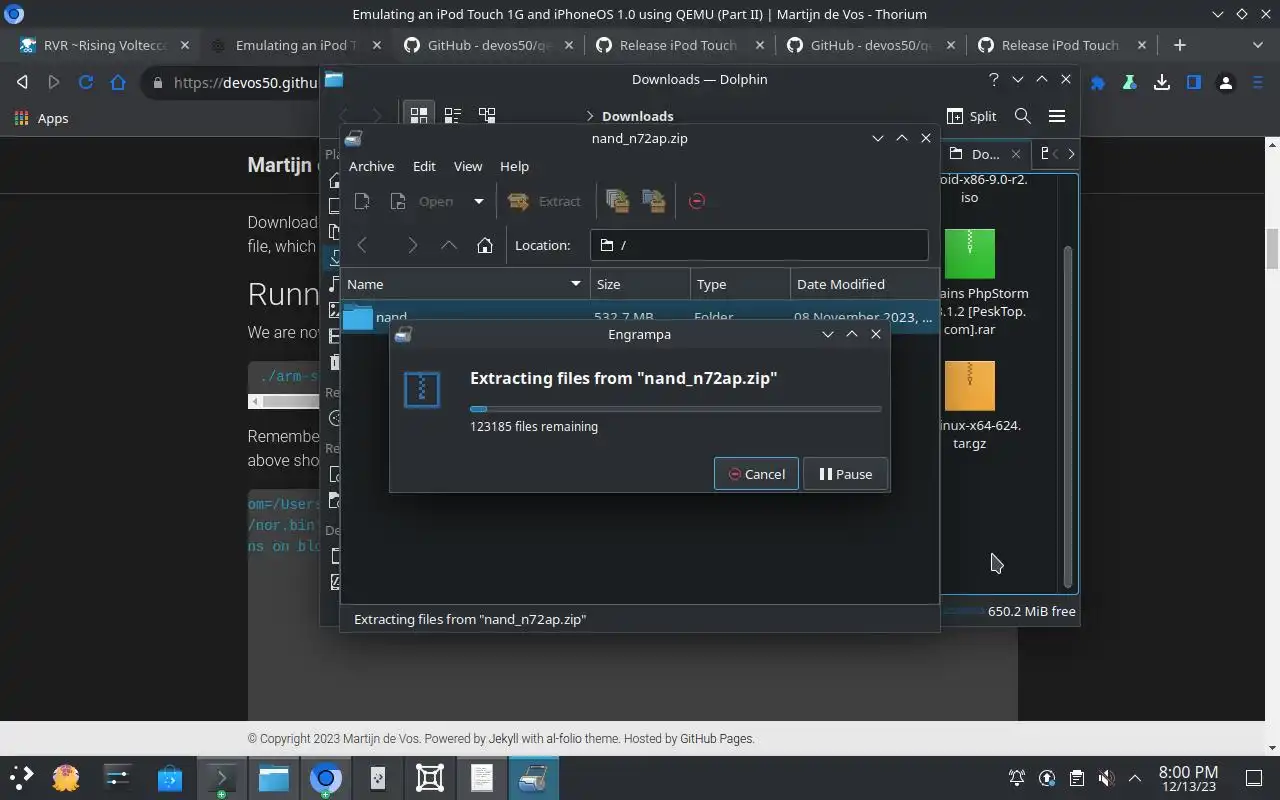The image size is (1280, 800).
Task: Click the Location input field
Action: click(x=759, y=245)
